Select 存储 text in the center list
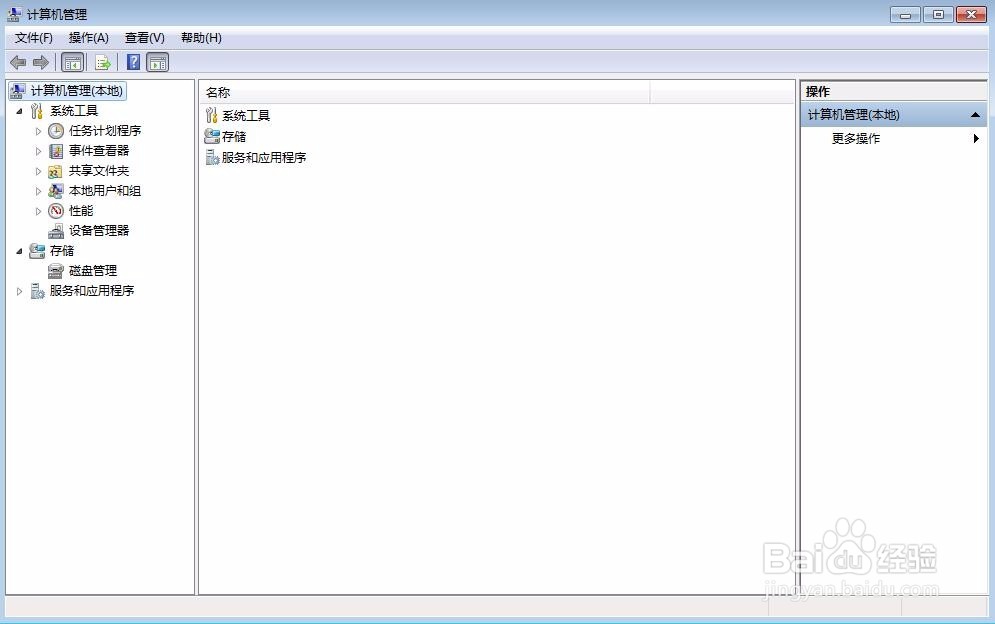This screenshot has width=995, height=624. pos(234,136)
